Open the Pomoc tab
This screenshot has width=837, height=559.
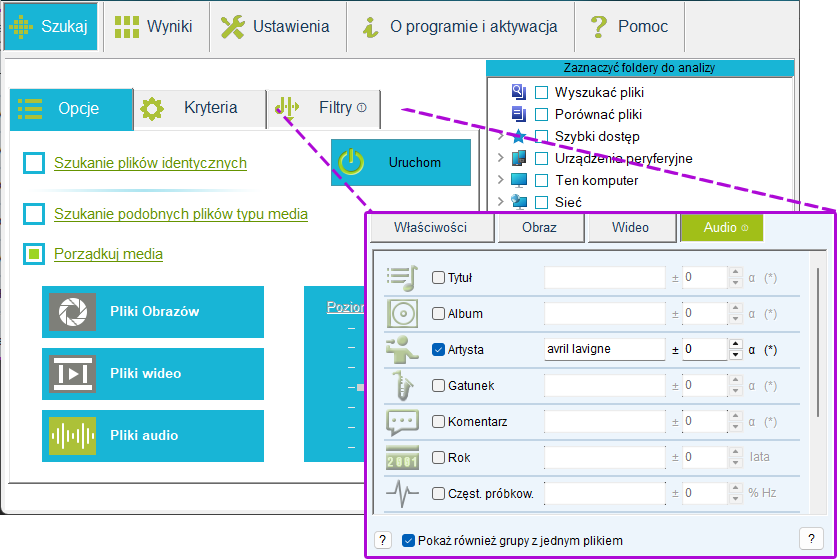(630, 26)
